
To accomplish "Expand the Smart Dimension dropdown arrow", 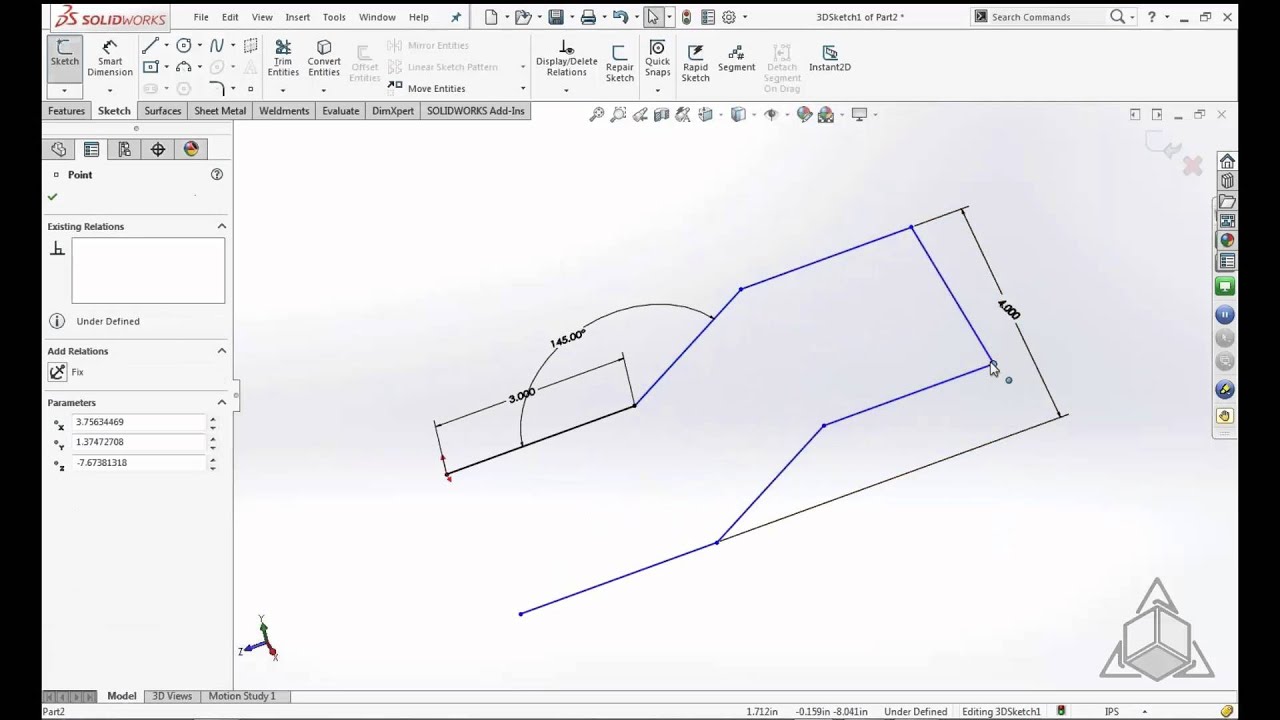I will (110, 90).
